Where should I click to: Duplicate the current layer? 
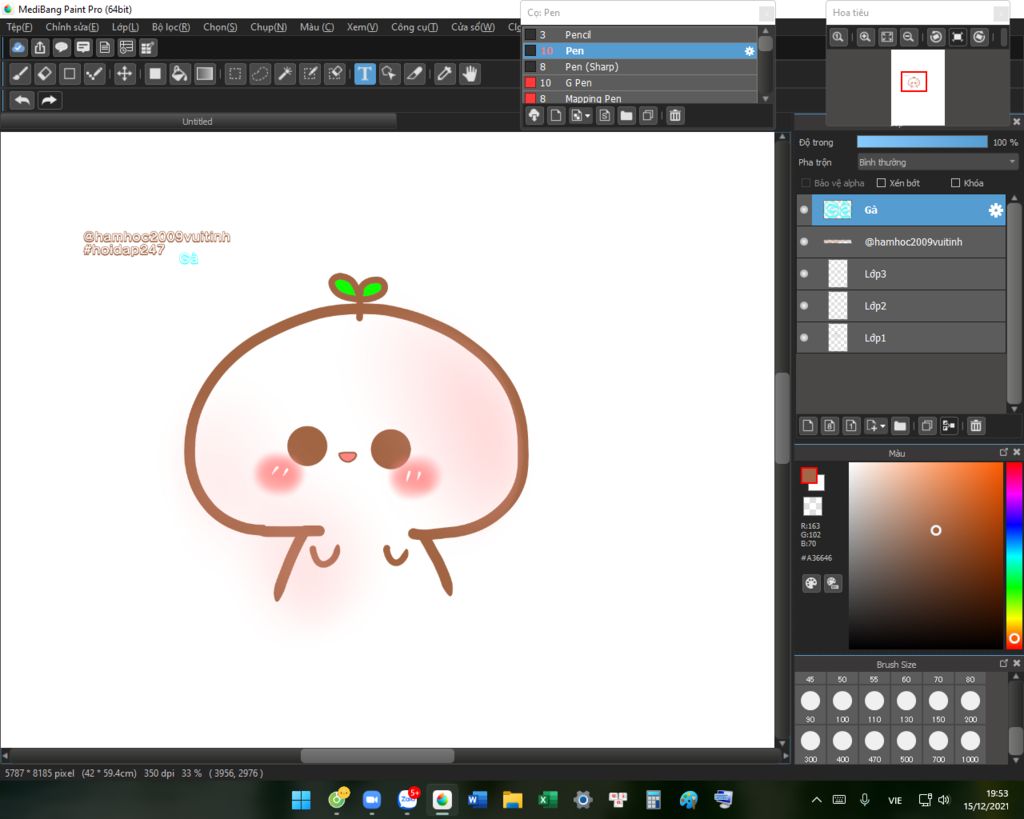coord(927,426)
